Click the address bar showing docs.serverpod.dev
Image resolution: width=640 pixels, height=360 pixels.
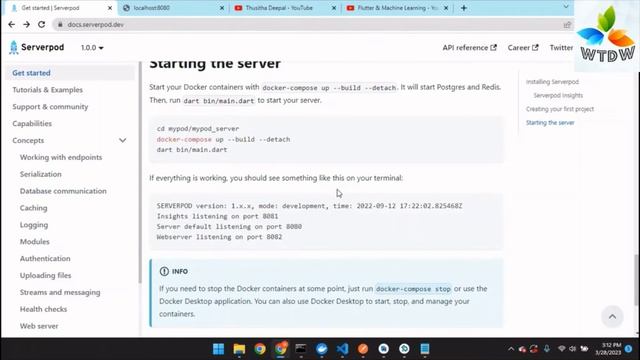click(x=310, y=24)
